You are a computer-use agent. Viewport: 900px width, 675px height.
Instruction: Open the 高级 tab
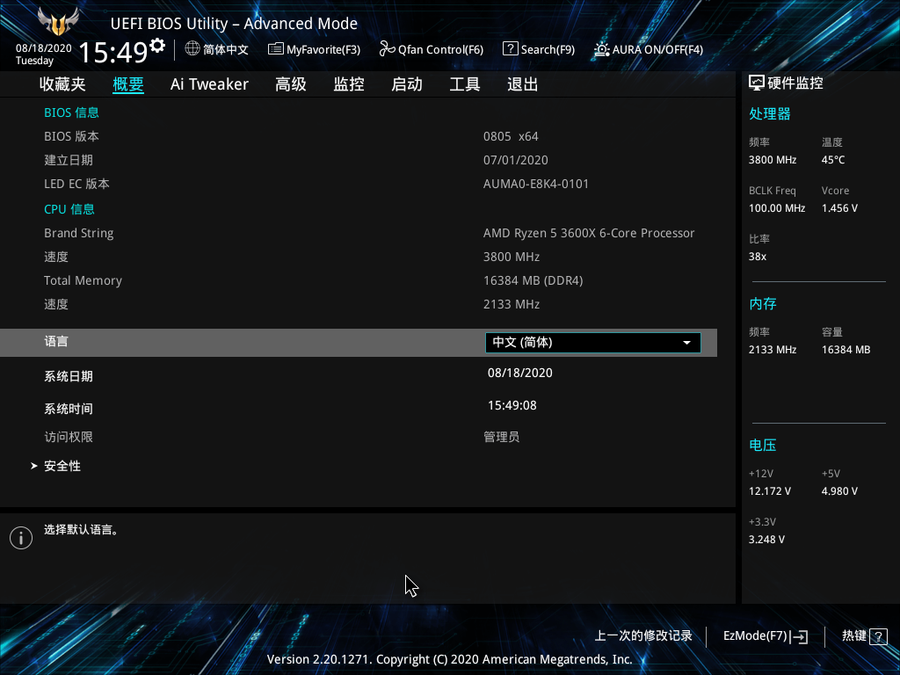pos(291,85)
